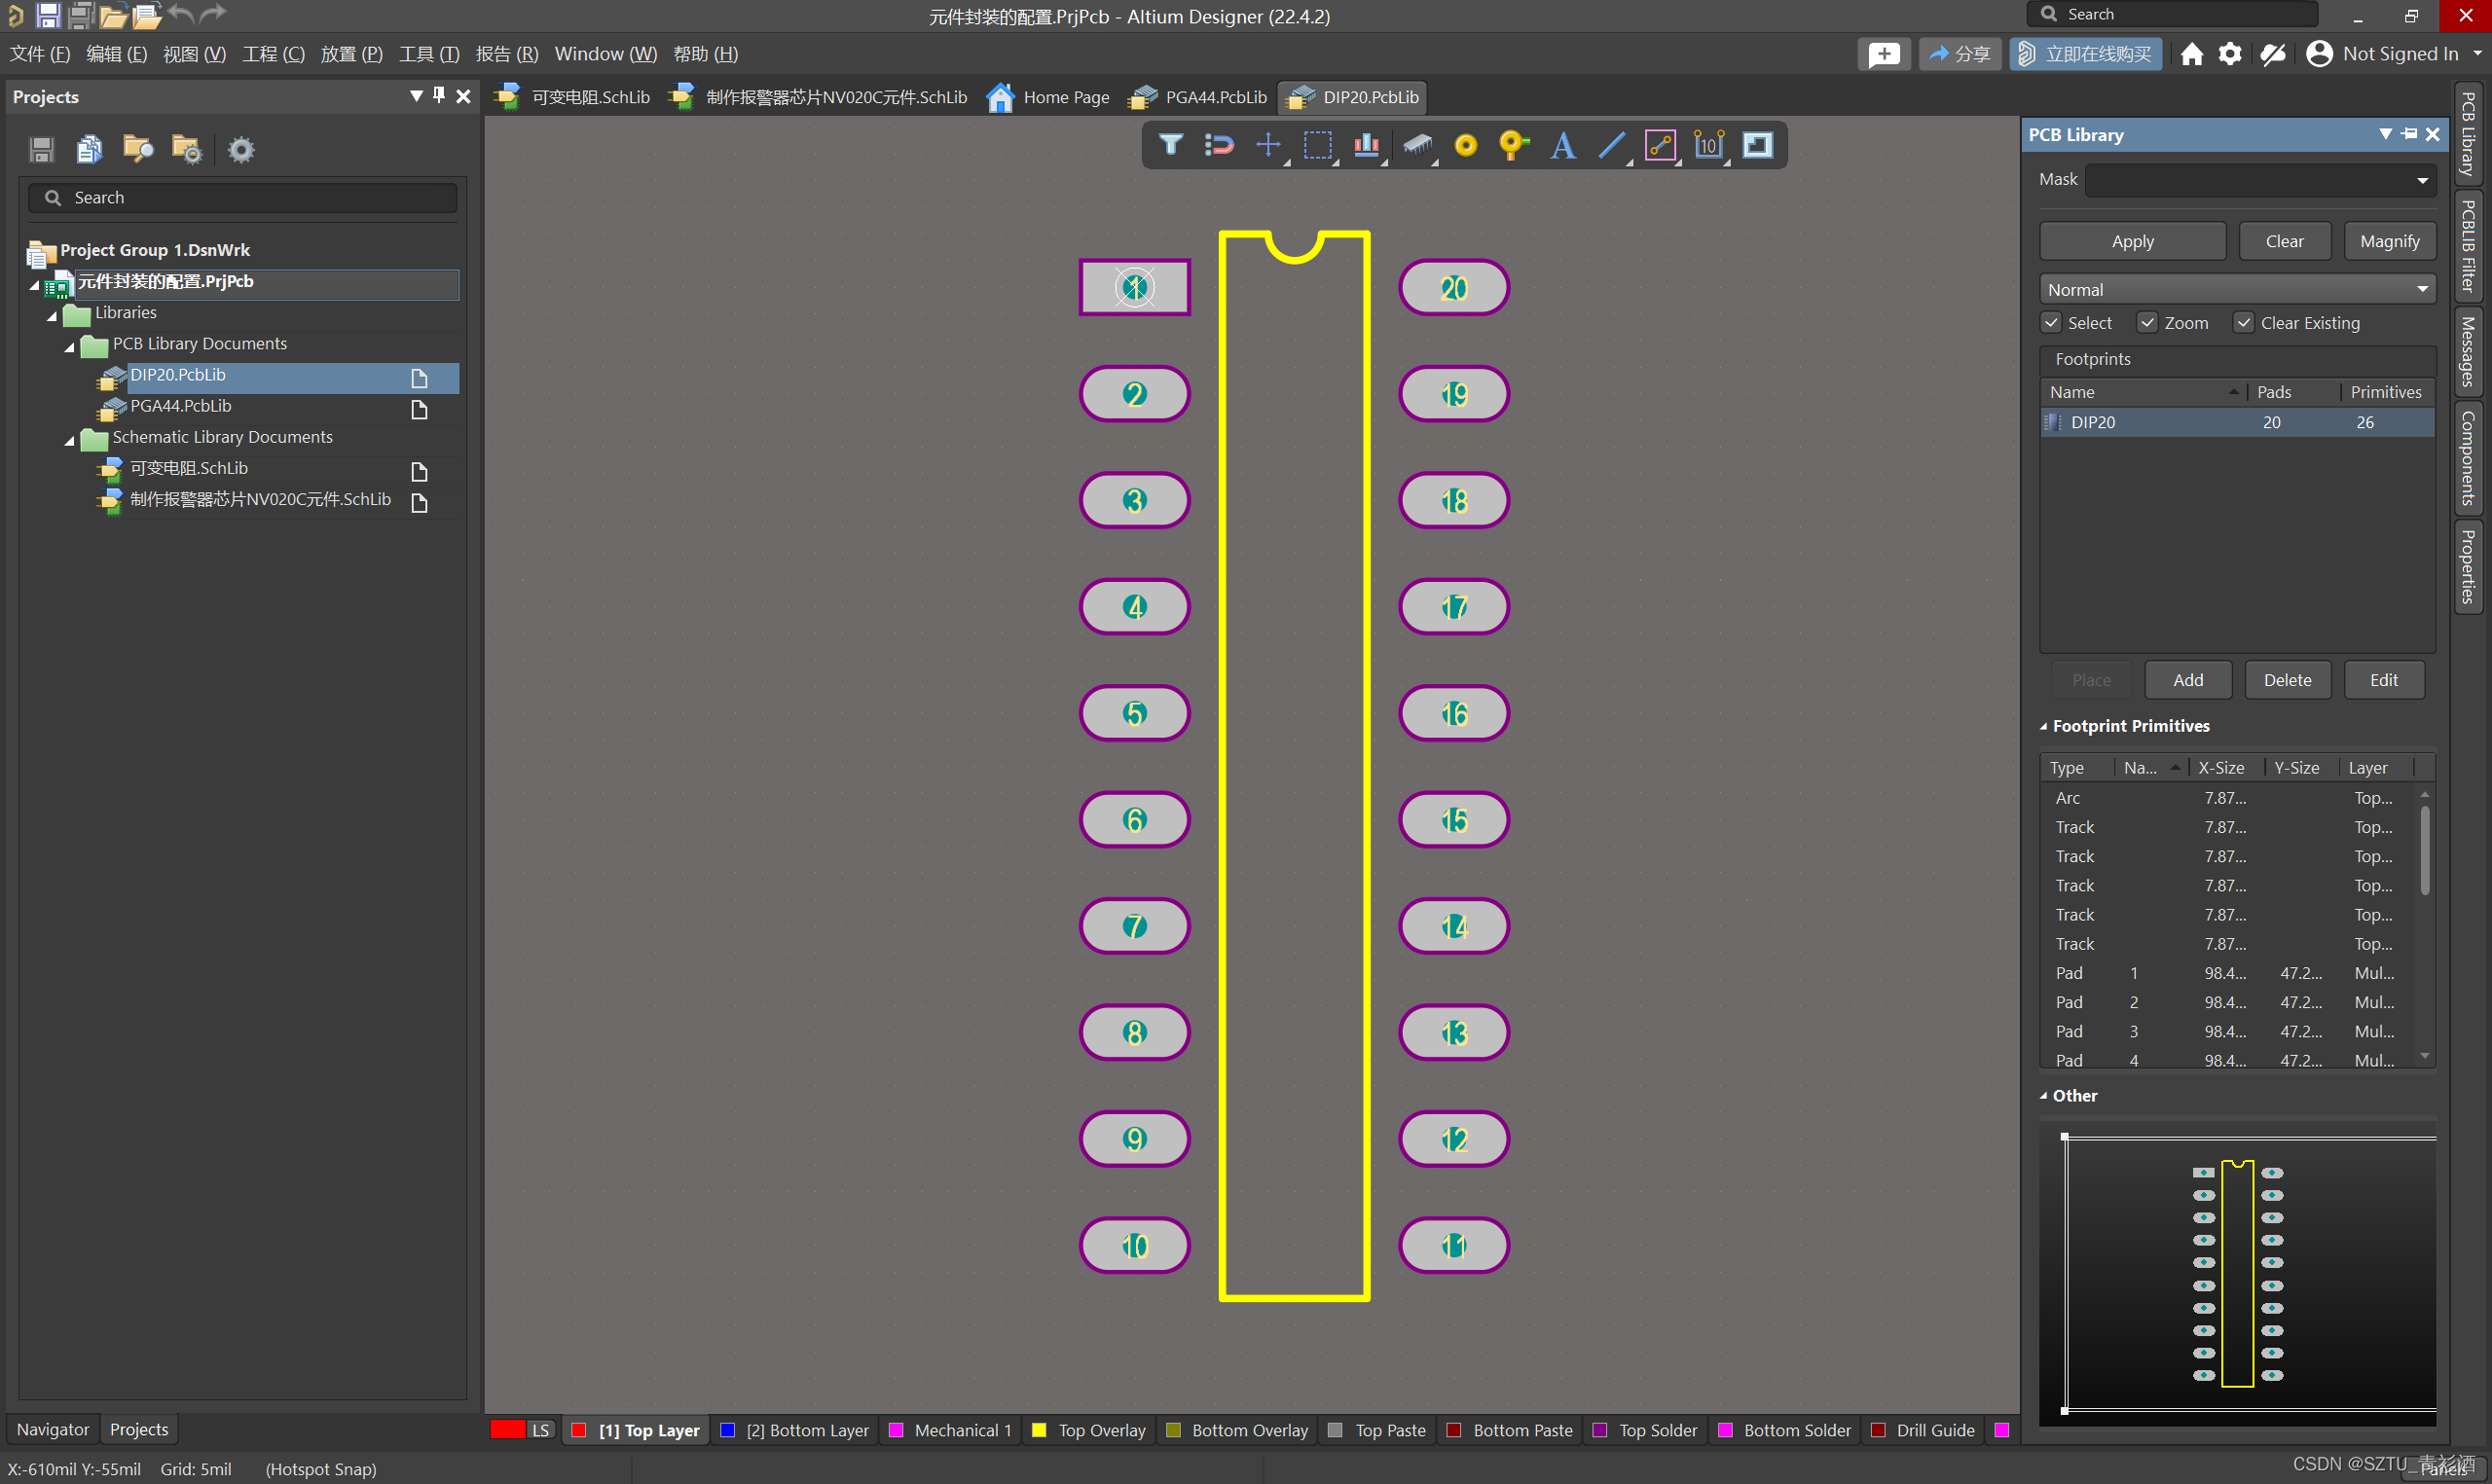This screenshot has width=2492, height=1484.
Task: Select the Place Line tool
Action: [1611, 146]
